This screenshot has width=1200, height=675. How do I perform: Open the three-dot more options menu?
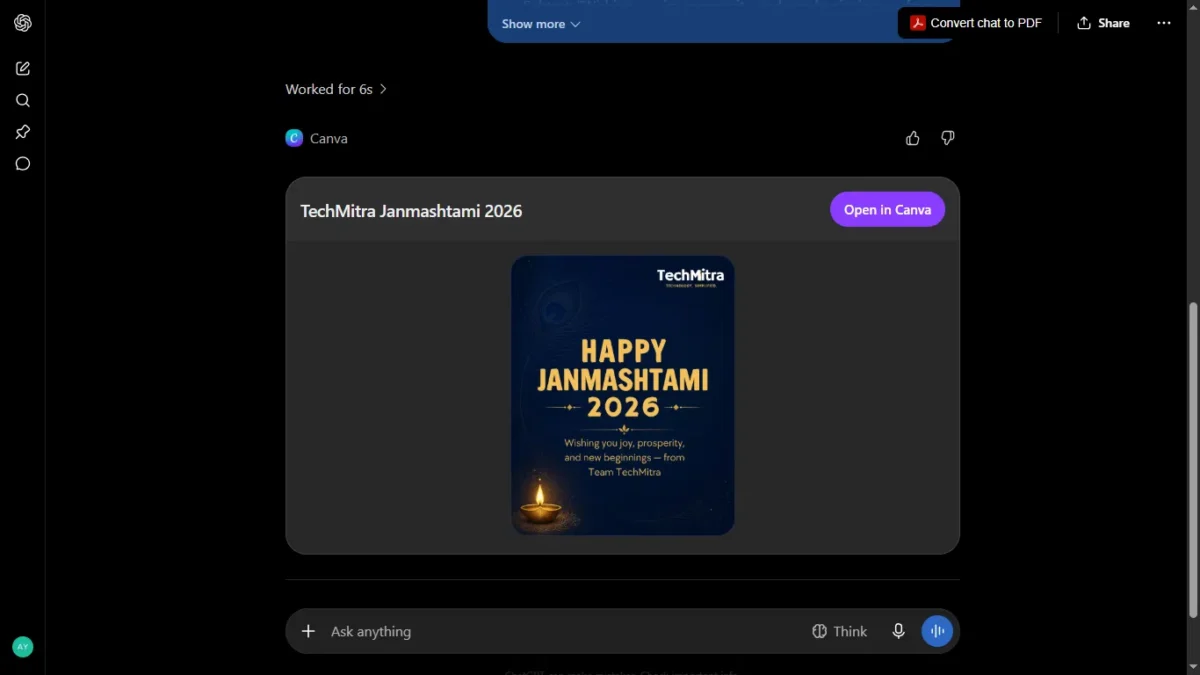coord(1164,23)
